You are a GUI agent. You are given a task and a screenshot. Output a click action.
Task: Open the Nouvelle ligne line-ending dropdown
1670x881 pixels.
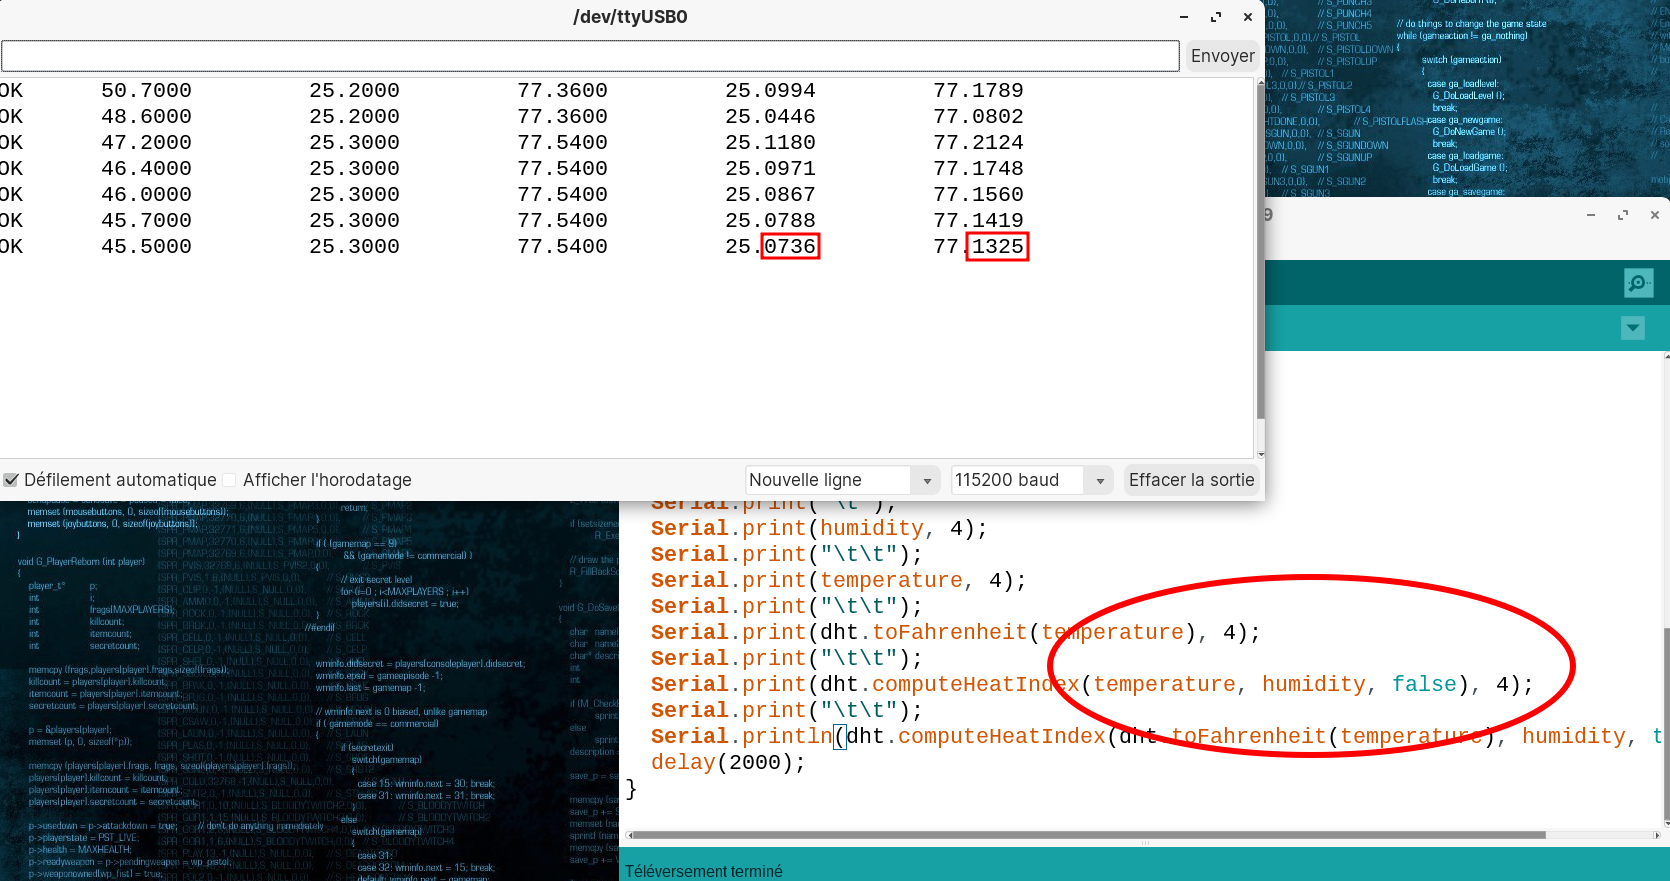click(x=843, y=480)
